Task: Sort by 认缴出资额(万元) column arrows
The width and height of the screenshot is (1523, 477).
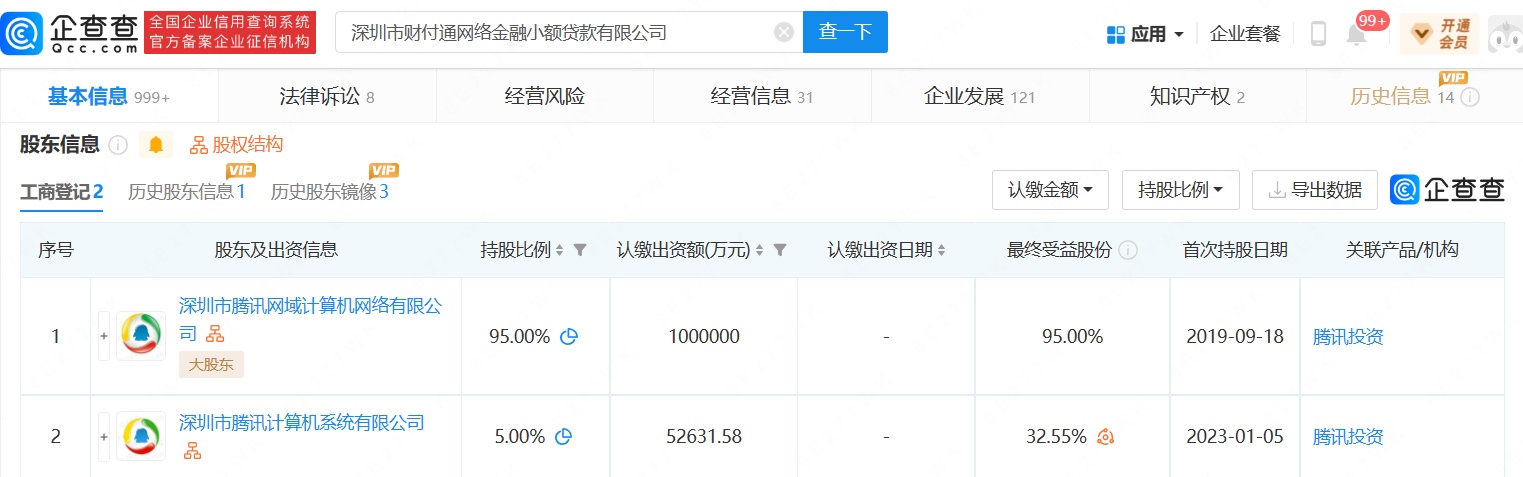Action: coord(759,250)
